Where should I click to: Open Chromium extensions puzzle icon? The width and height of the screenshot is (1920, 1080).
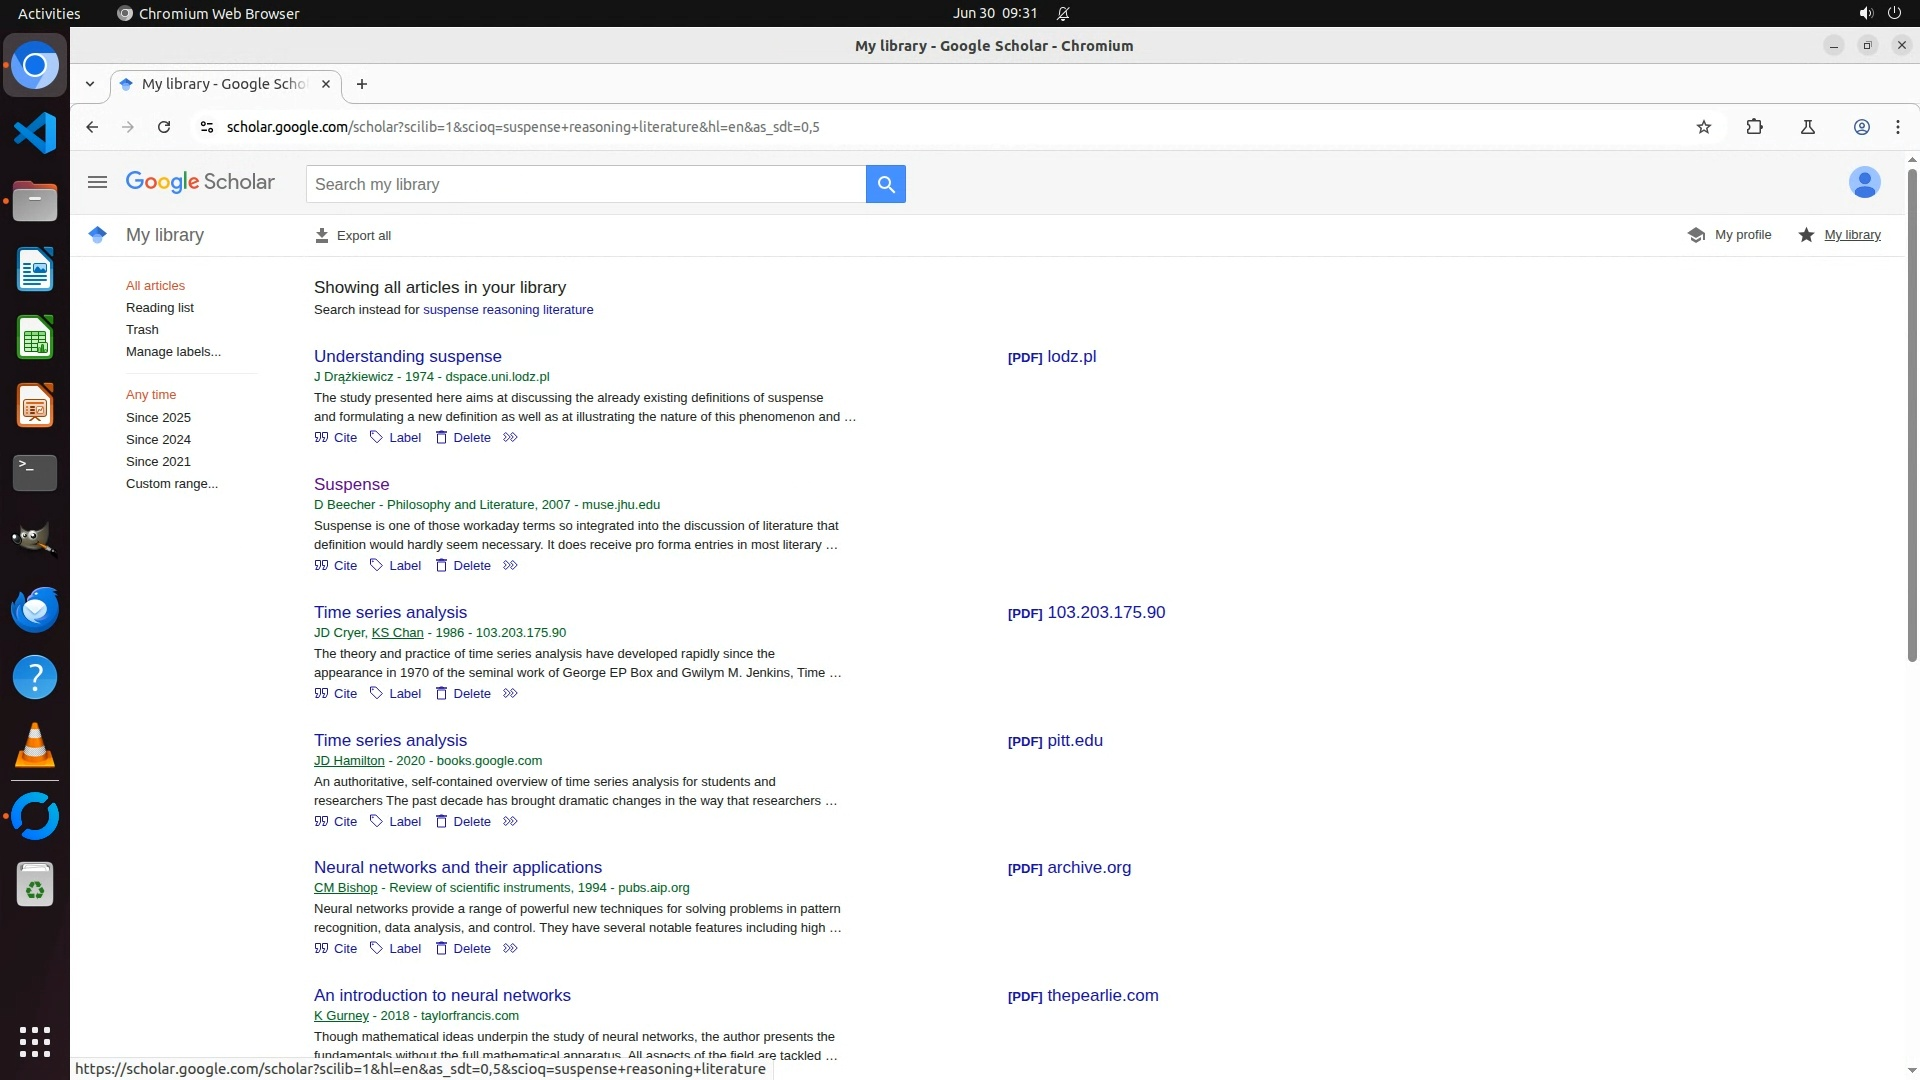click(x=1754, y=127)
